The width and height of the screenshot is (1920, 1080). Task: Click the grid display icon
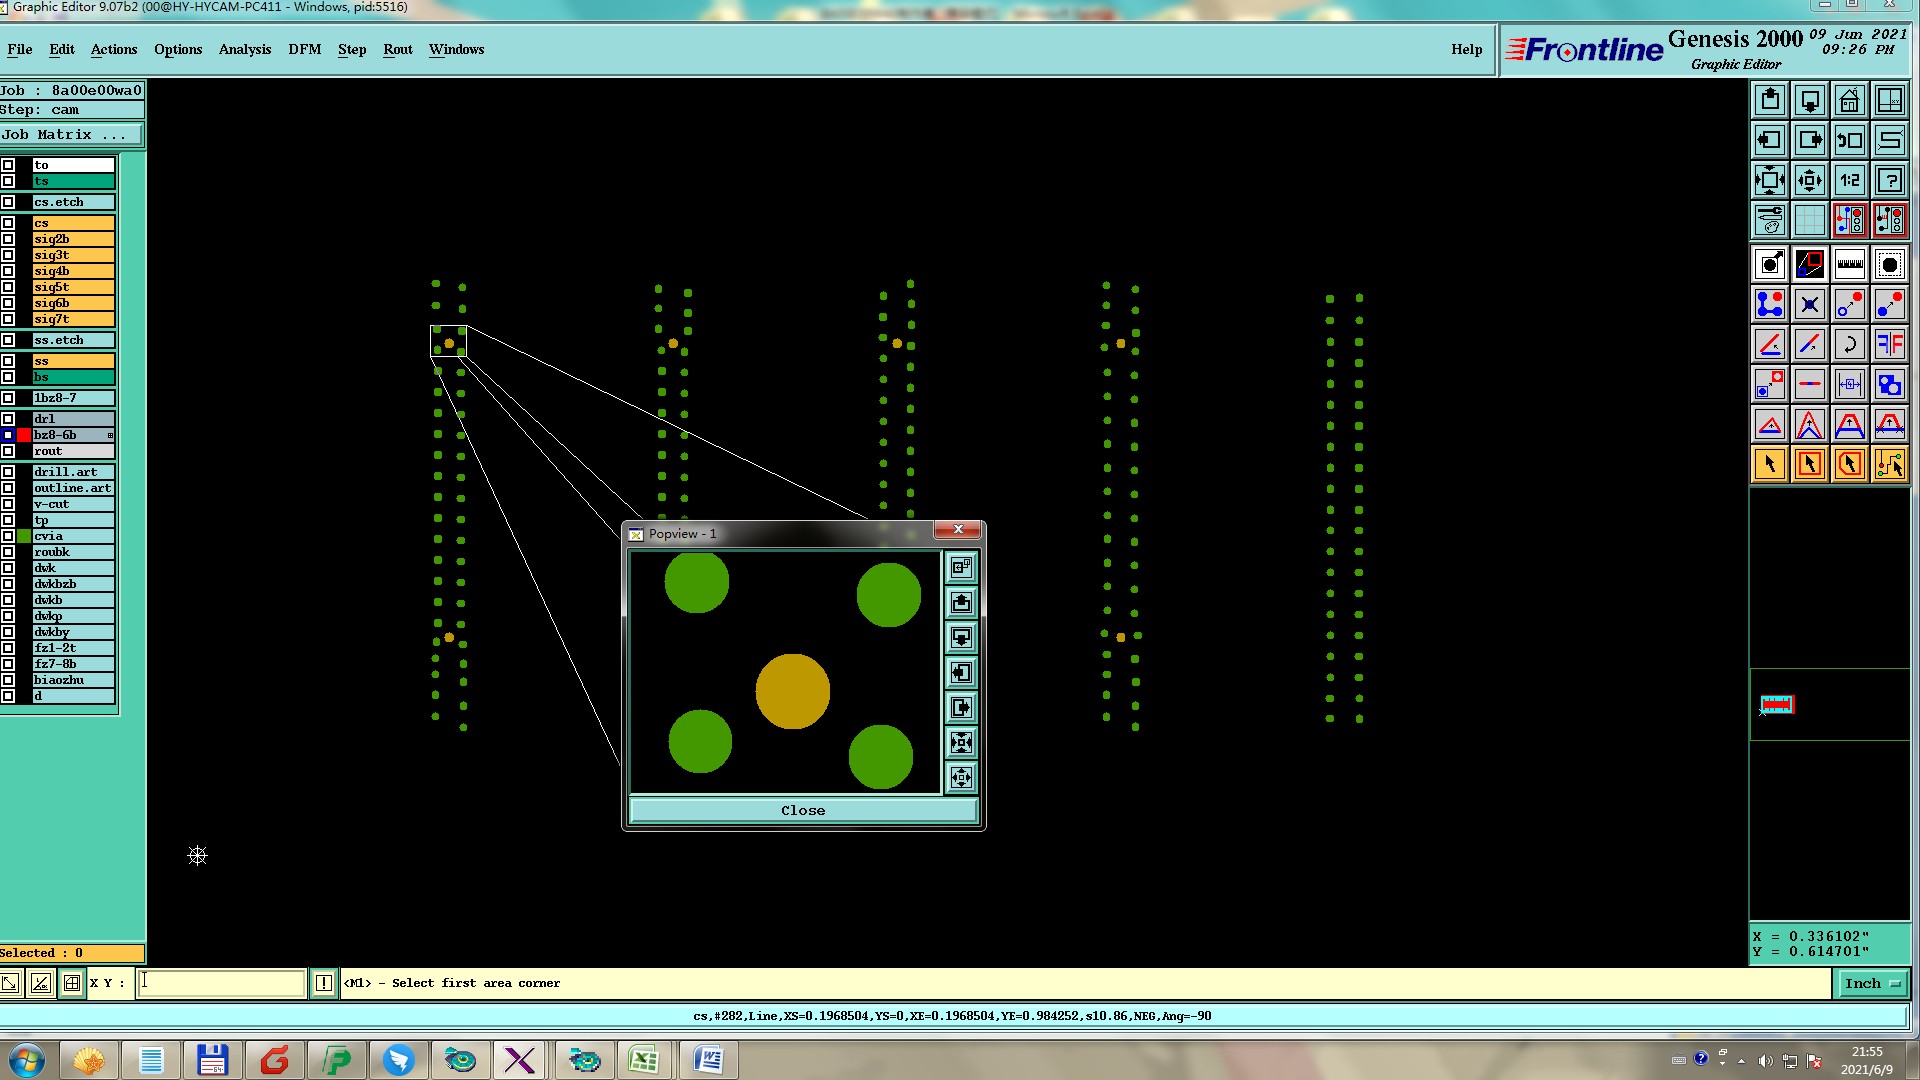tap(1809, 219)
